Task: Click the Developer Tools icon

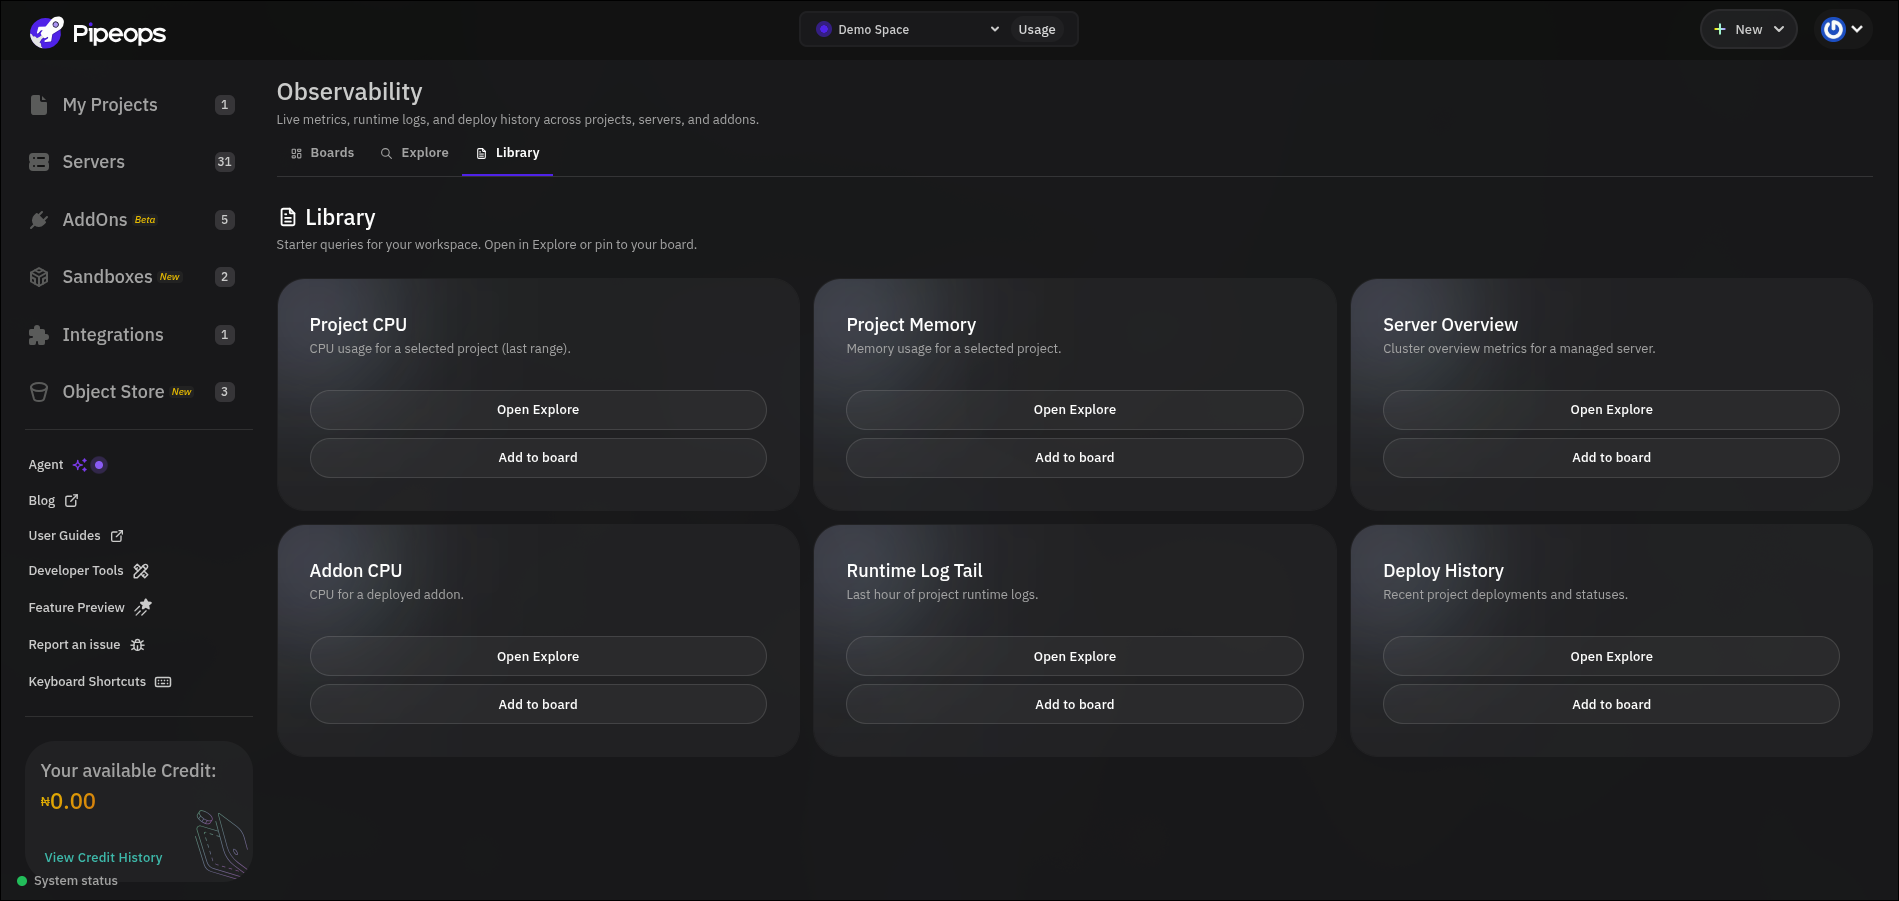Action: pyautogui.click(x=141, y=571)
